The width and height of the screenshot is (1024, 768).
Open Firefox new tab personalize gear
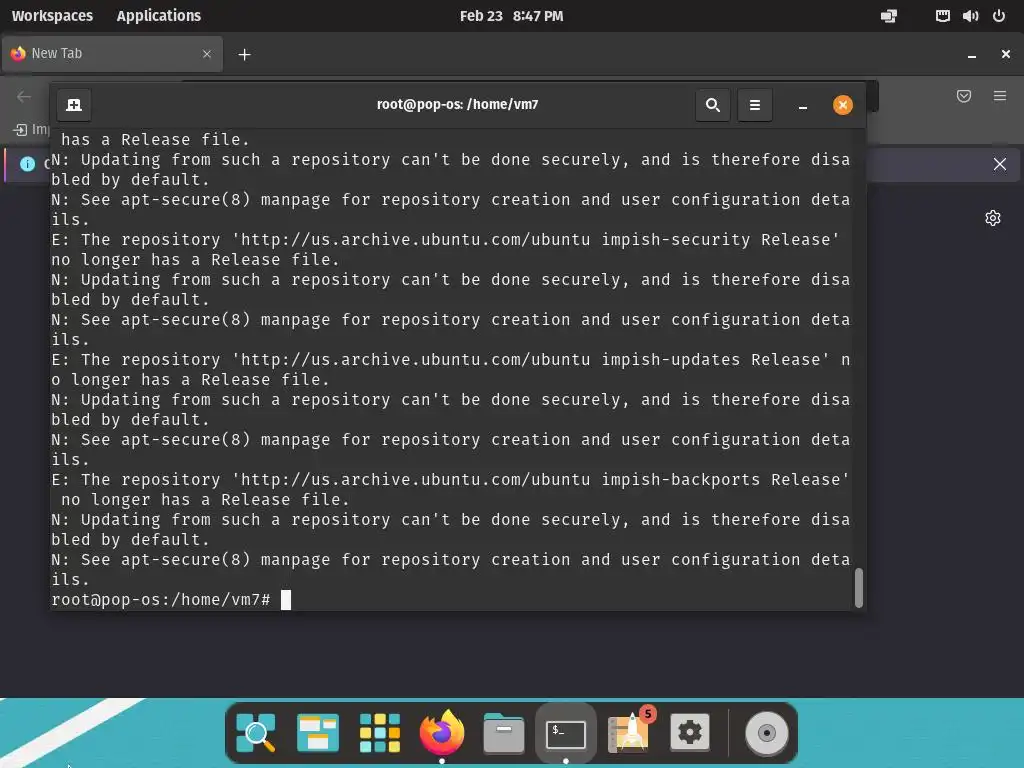pos(993,218)
